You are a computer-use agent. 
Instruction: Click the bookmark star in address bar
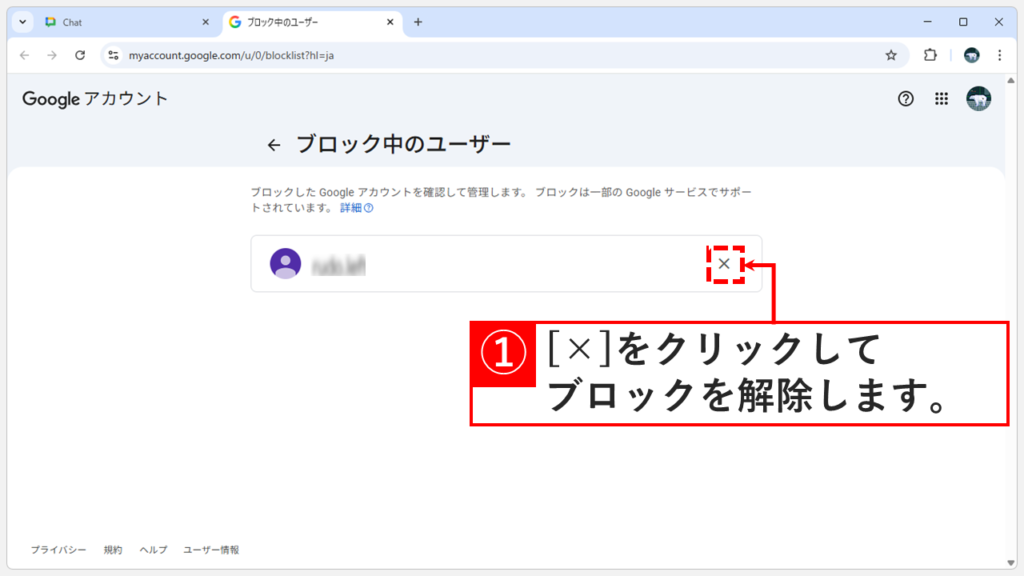pos(891,56)
